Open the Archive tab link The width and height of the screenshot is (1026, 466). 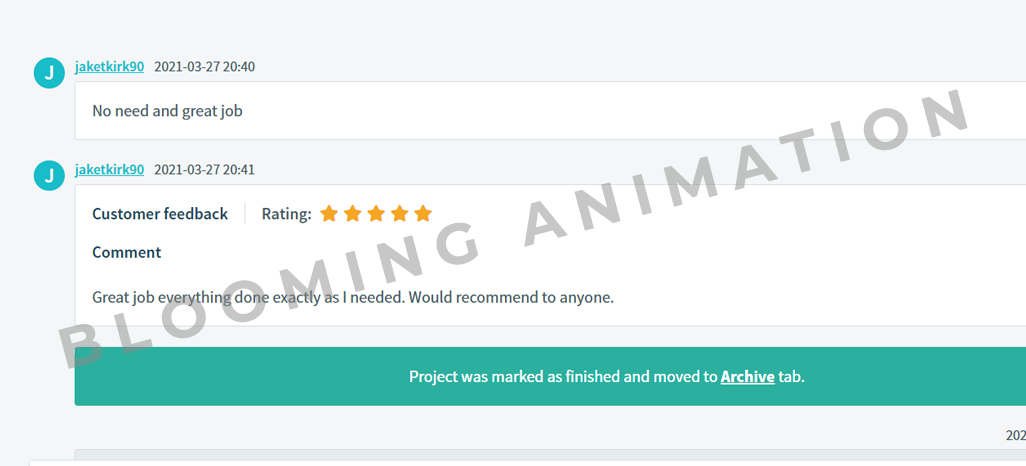[747, 377]
